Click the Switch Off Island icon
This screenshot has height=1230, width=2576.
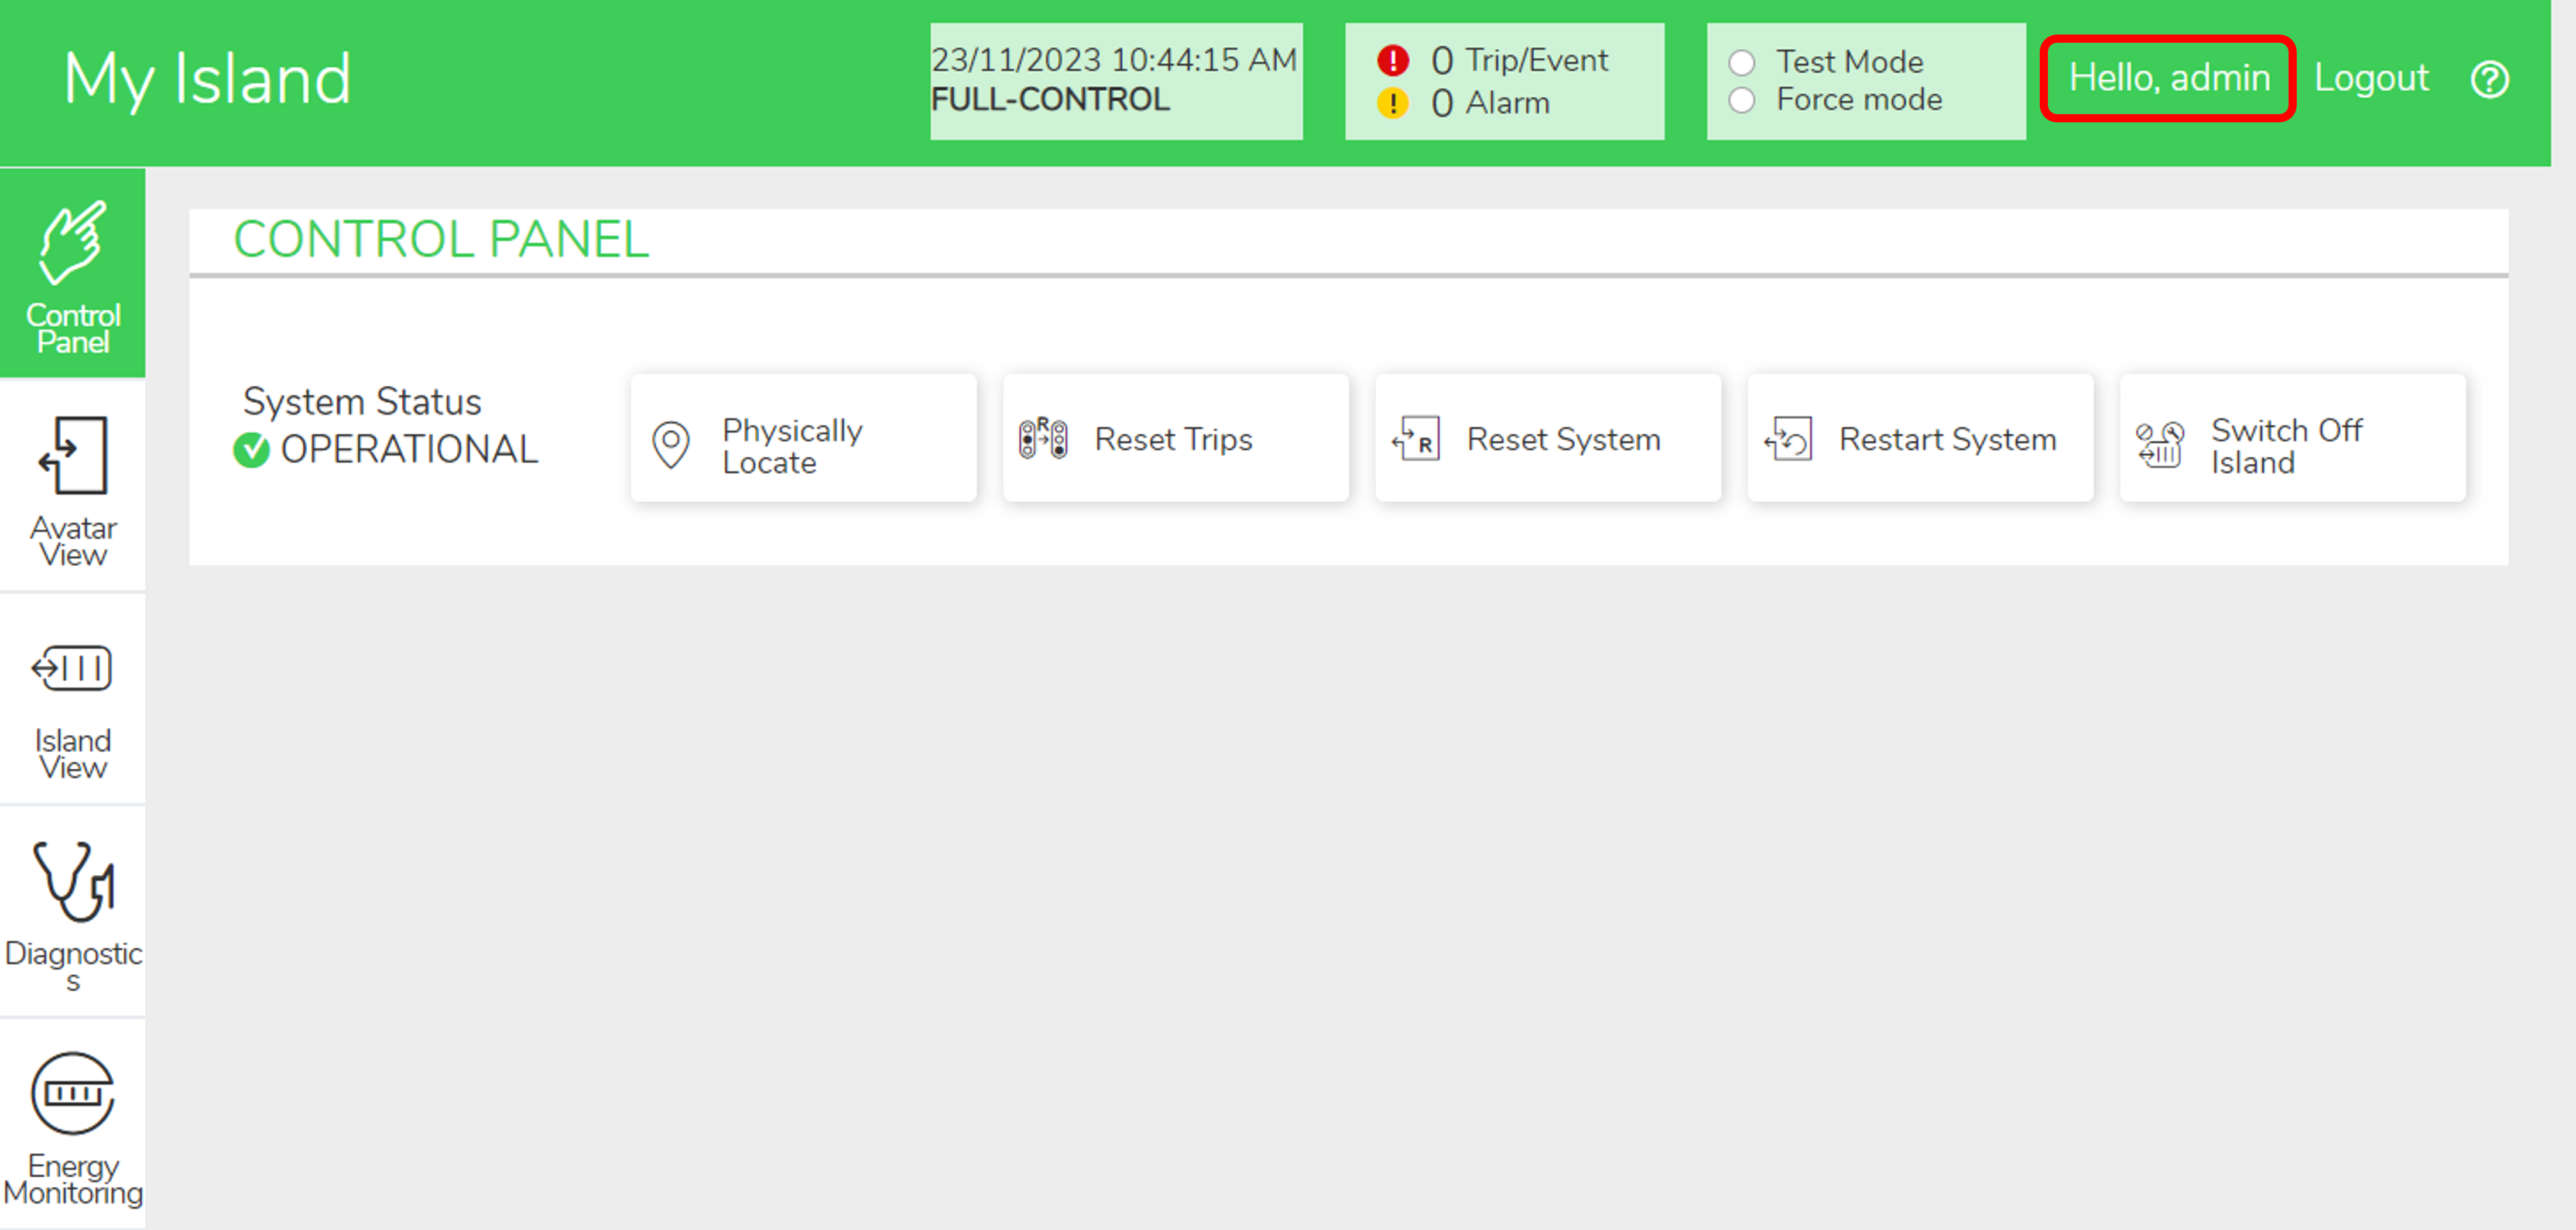[x=2159, y=444]
